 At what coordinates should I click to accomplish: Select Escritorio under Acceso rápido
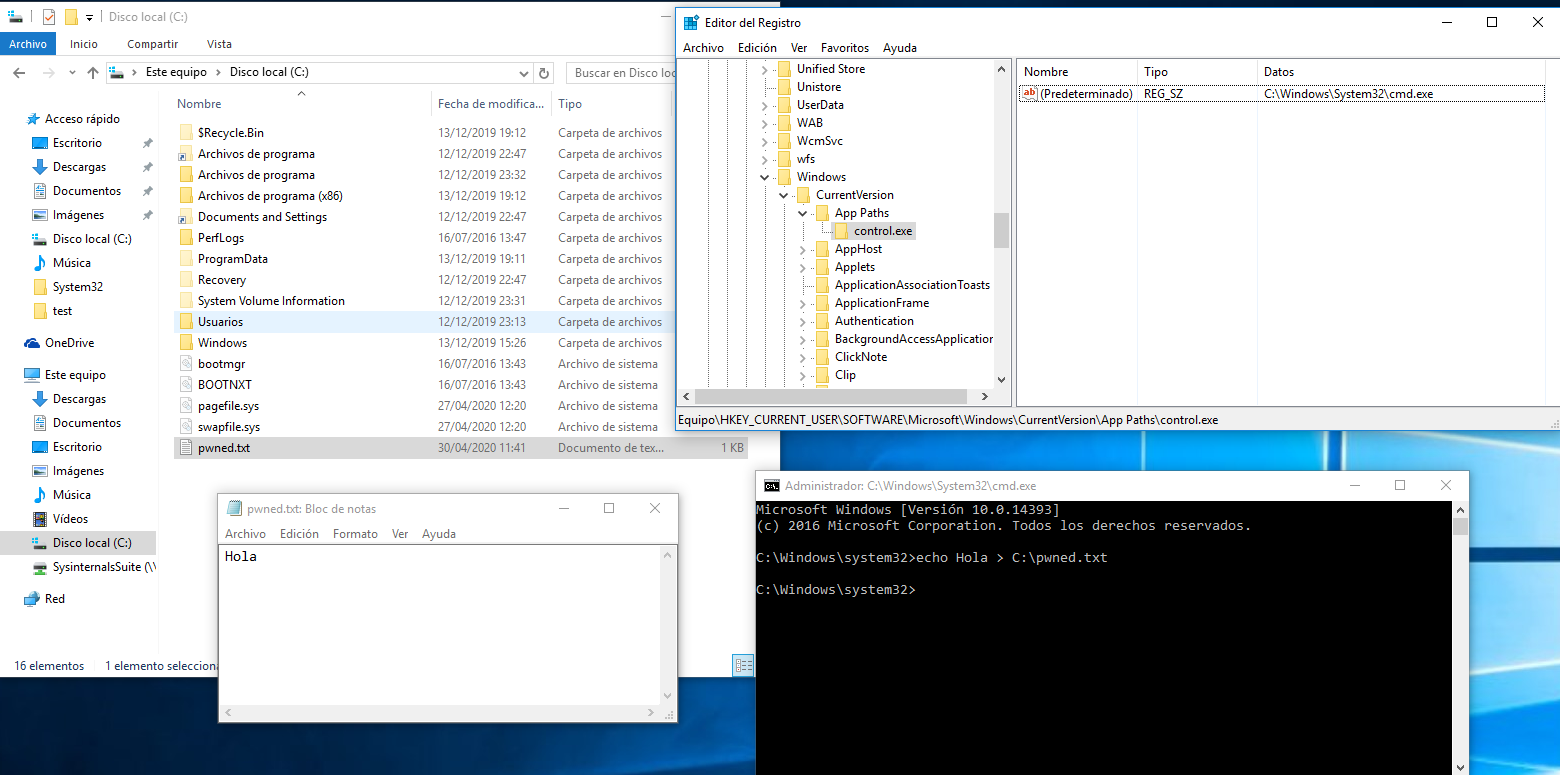[x=77, y=143]
